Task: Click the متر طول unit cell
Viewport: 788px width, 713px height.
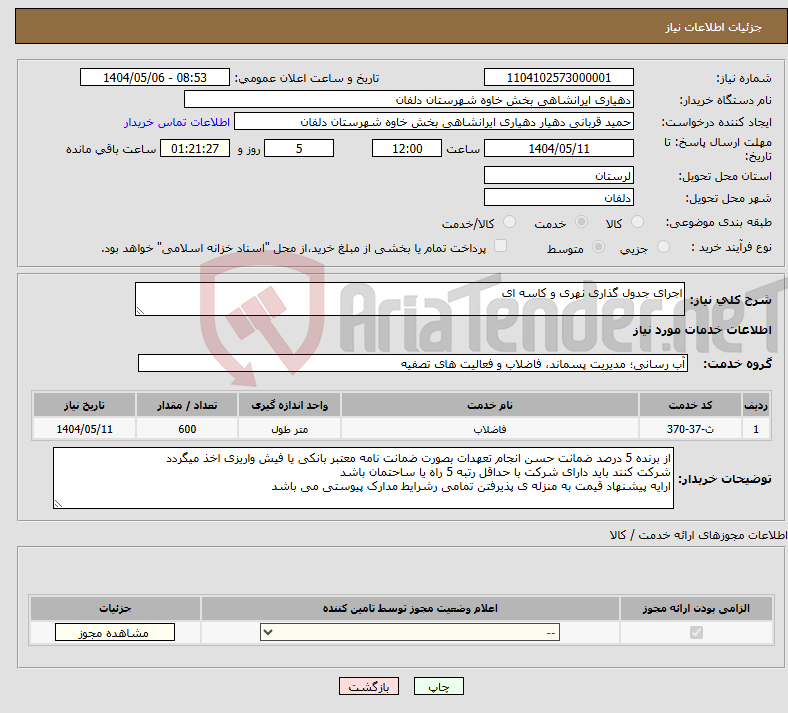Action: pos(289,429)
